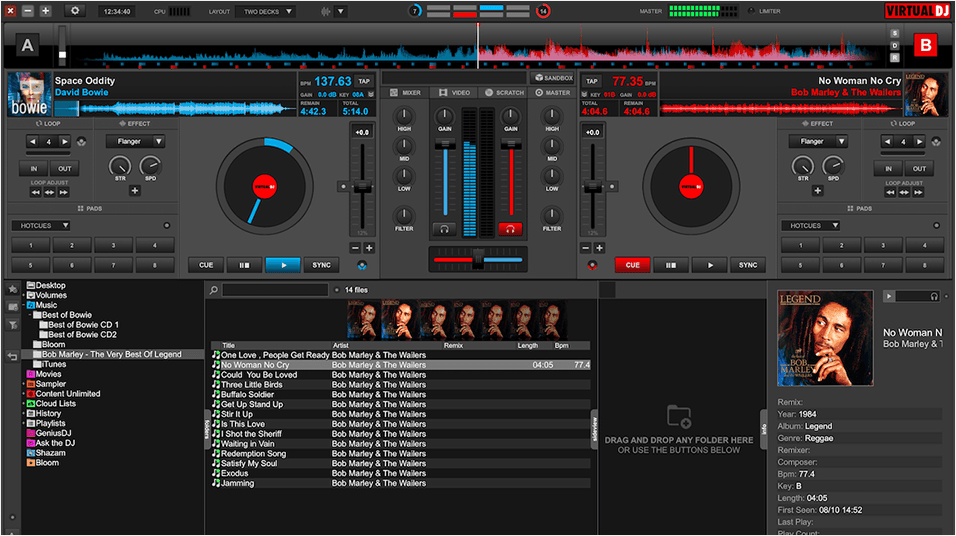Click the SYNC button on deck B
The height and width of the screenshot is (536, 956).
748,265
